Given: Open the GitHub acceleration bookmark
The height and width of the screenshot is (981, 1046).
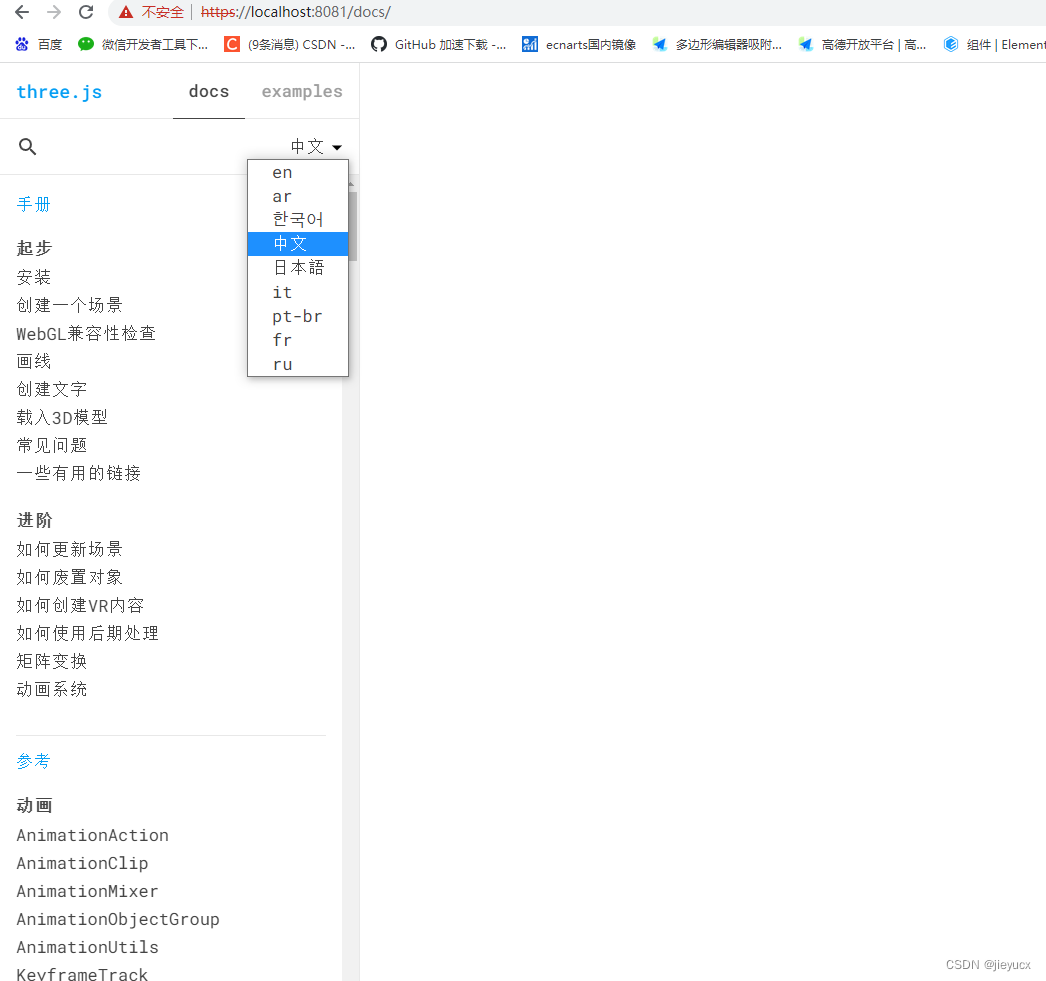Looking at the screenshot, I should [439, 45].
